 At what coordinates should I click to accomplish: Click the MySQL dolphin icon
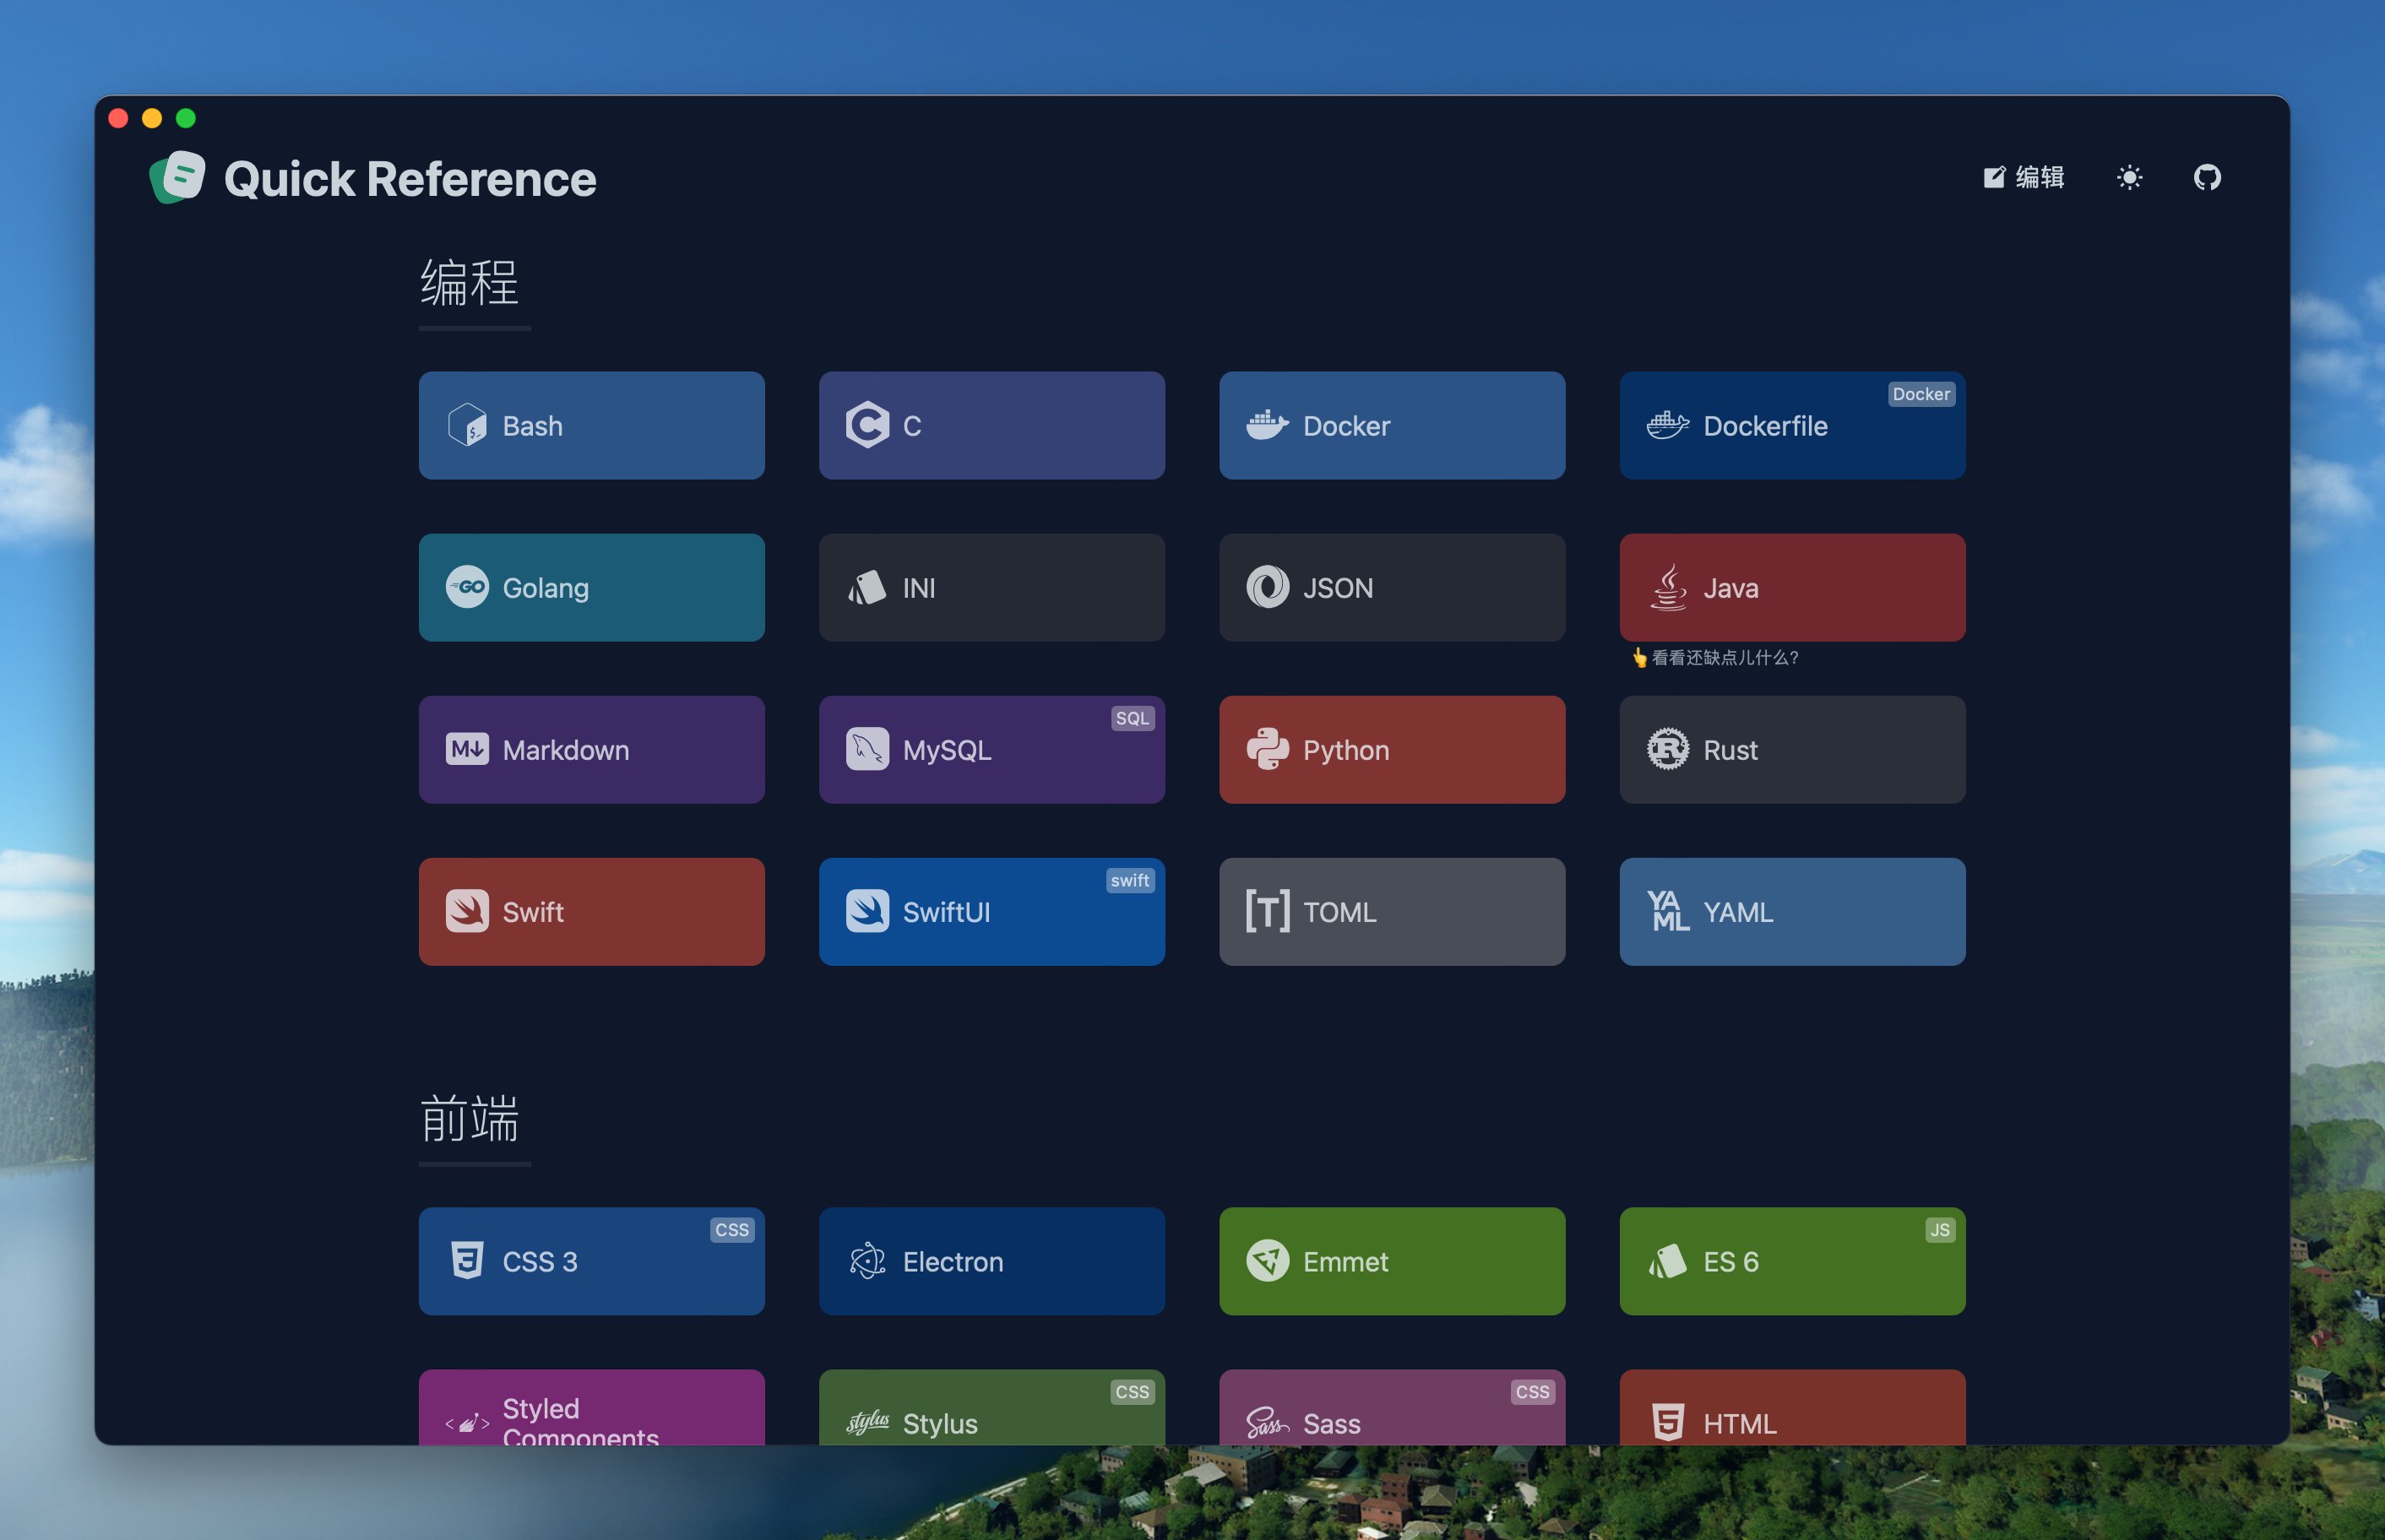pyautogui.click(x=867, y=749)
